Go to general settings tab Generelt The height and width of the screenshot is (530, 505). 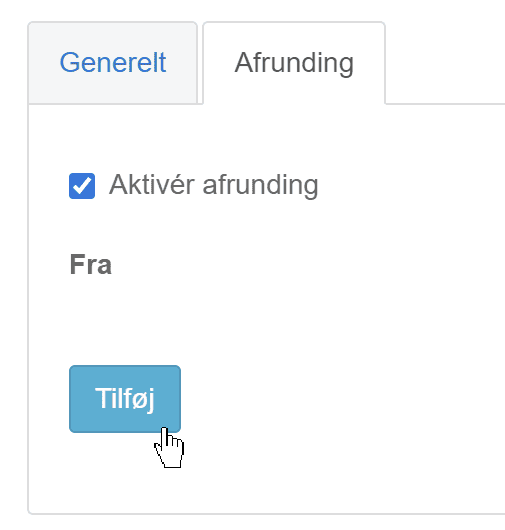(113, 63)
